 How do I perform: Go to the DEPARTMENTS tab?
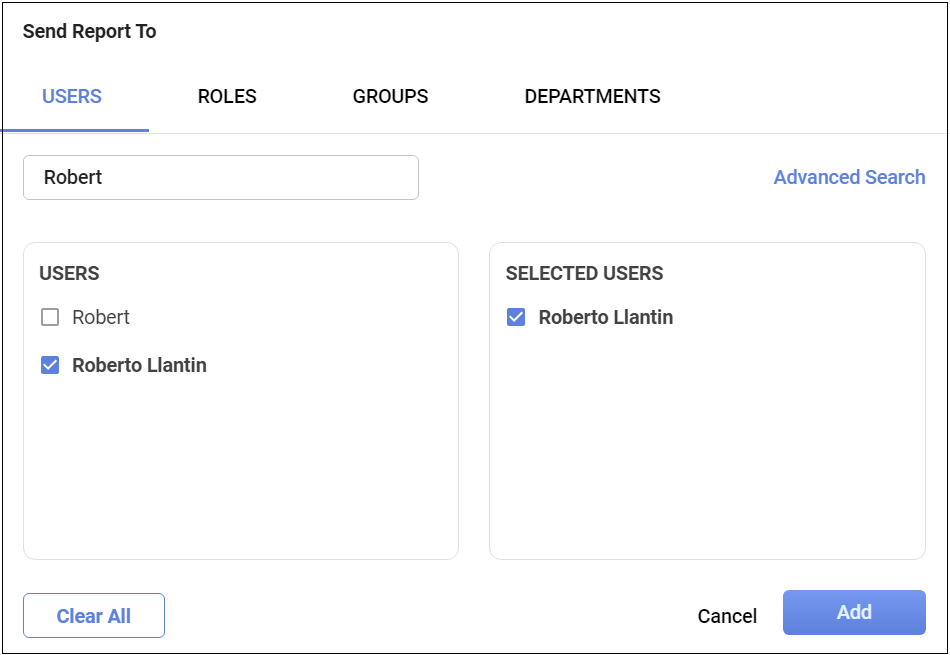pos(592,97)
